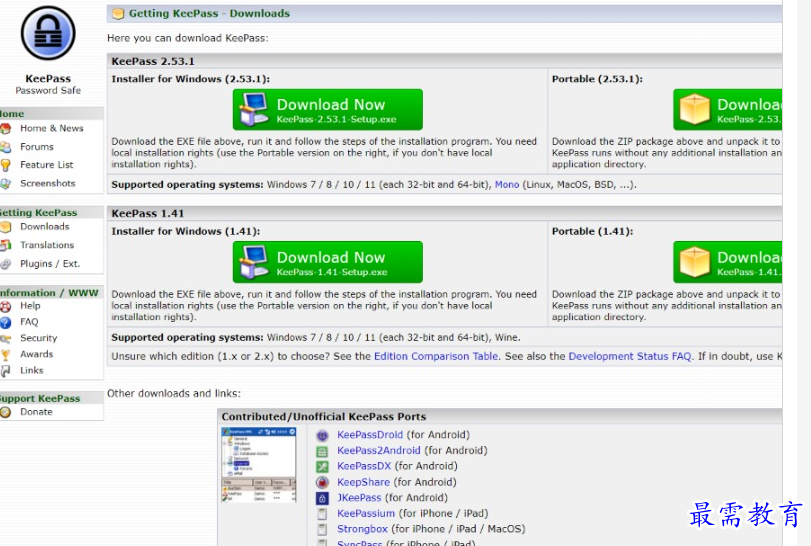The image size is (811, 546).
Task: Open KeePassium link
Action: click(366, 513)
